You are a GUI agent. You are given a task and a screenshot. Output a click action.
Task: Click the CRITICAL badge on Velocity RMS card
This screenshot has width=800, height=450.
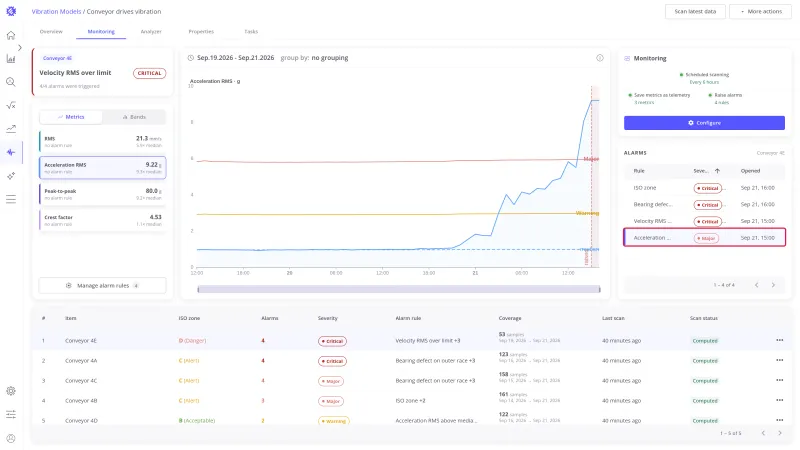coord(149,73)
